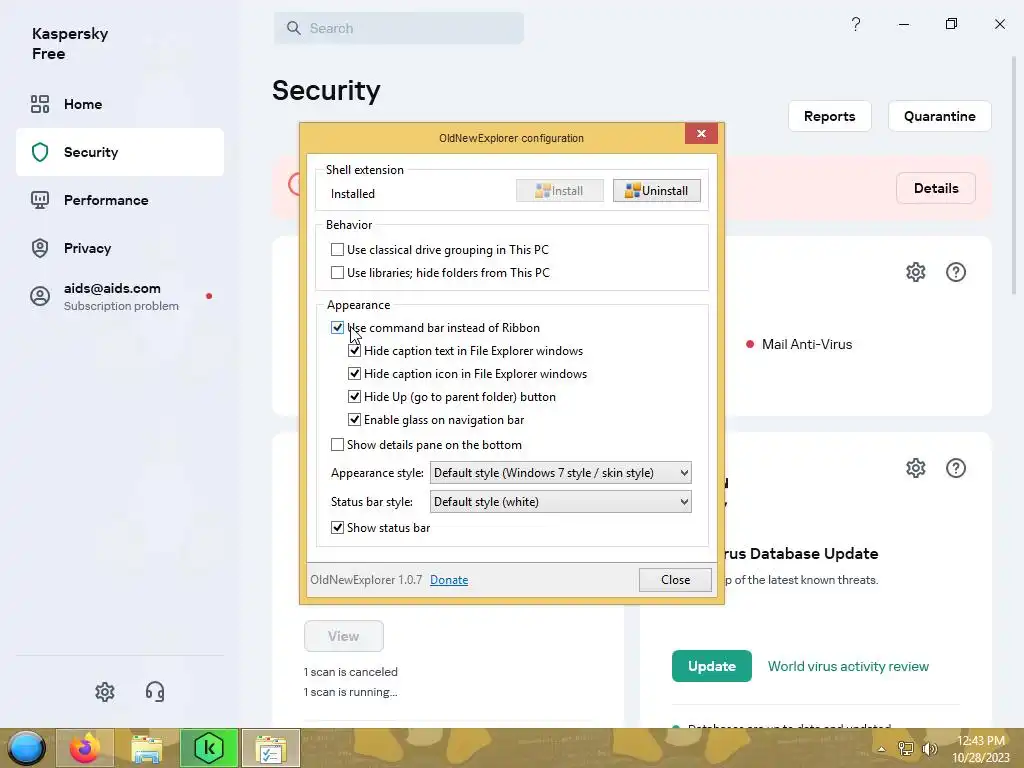Click the Details button in red banner
This screenshot has height=768, width=1024.
[936, 188]
